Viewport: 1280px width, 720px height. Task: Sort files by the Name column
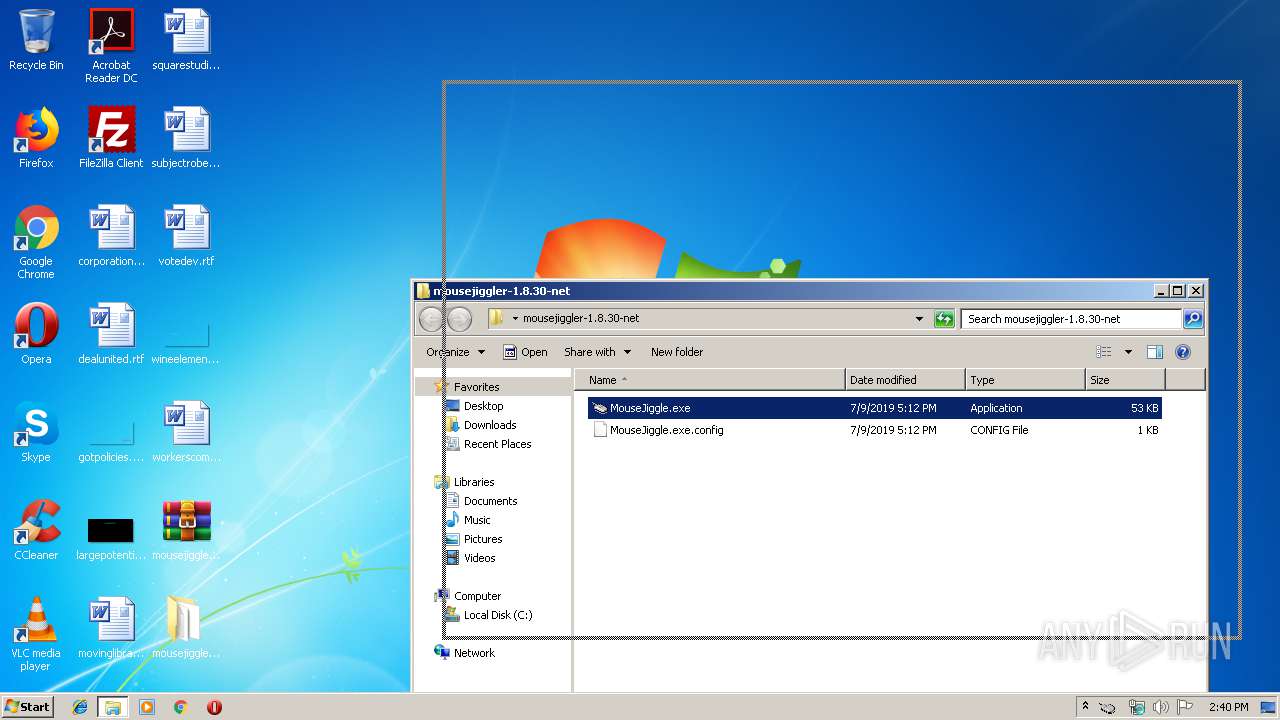(x=710, y=380)
